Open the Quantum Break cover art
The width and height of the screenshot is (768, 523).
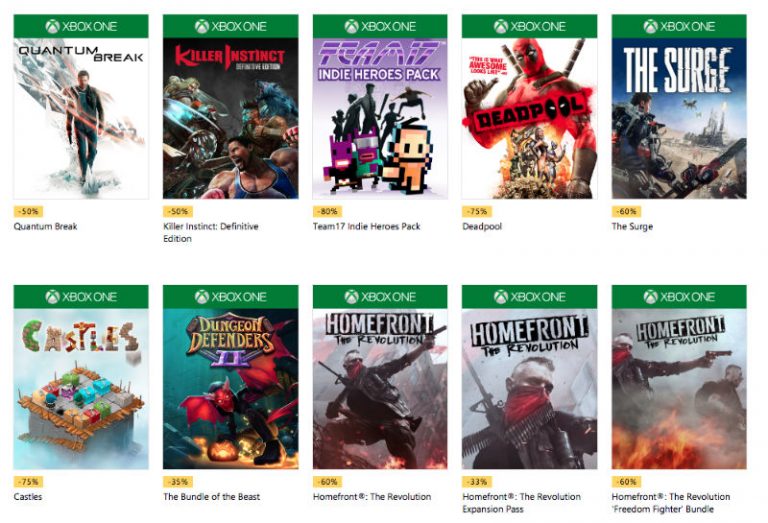point(80,118)
